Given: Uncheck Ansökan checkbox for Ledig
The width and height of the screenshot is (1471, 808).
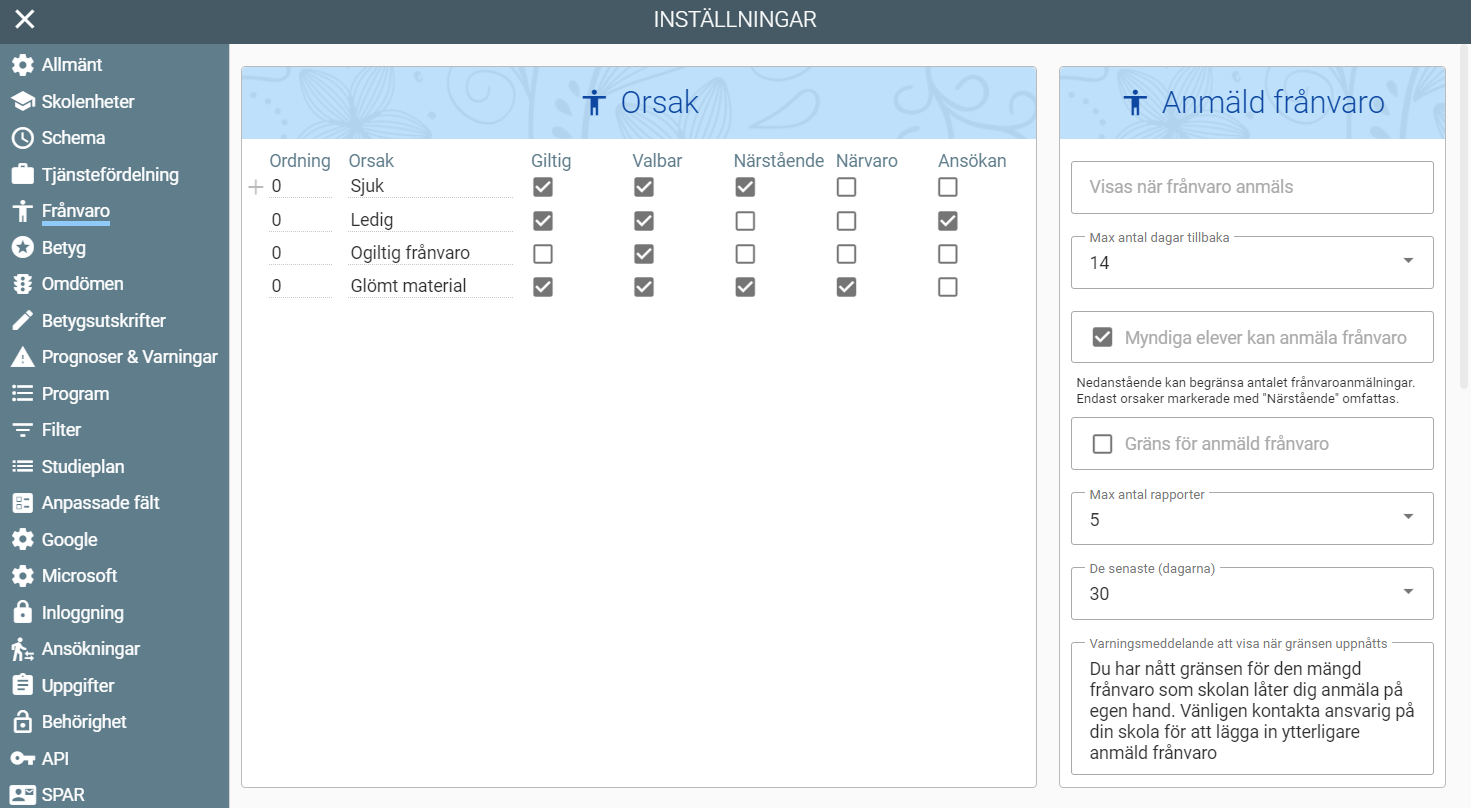Looking at the screenshot, I should pyautogui.click(x=948, y=220).
